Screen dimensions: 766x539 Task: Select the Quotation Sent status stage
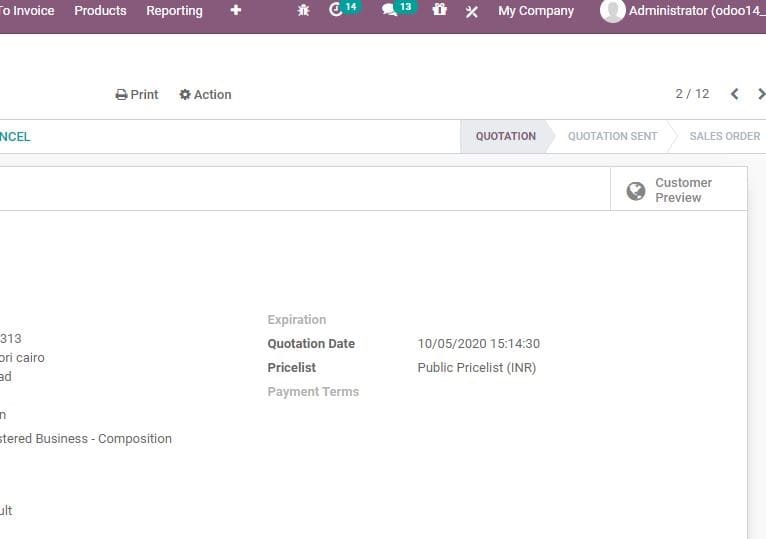[x=612, y=136]
